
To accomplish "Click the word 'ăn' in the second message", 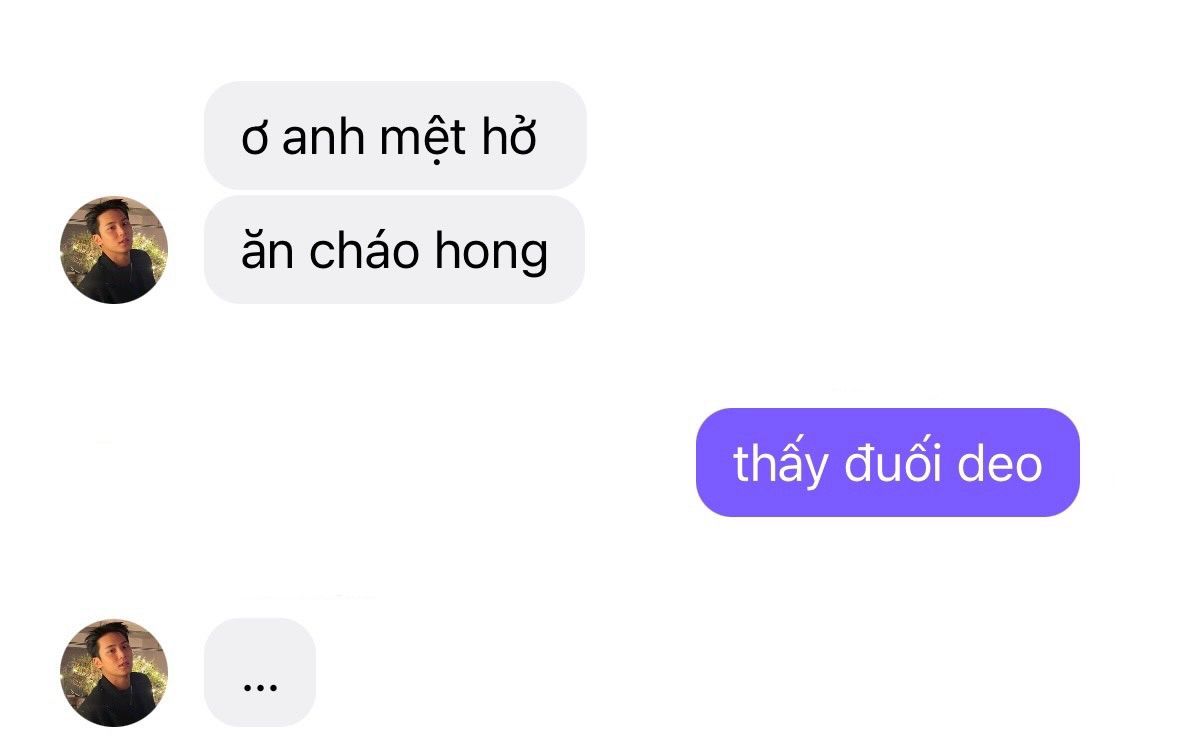I will coord(267,250).
